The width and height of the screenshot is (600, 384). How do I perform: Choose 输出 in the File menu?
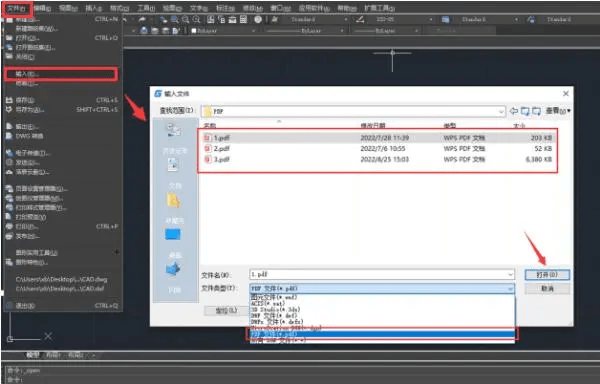click(62, 127)
